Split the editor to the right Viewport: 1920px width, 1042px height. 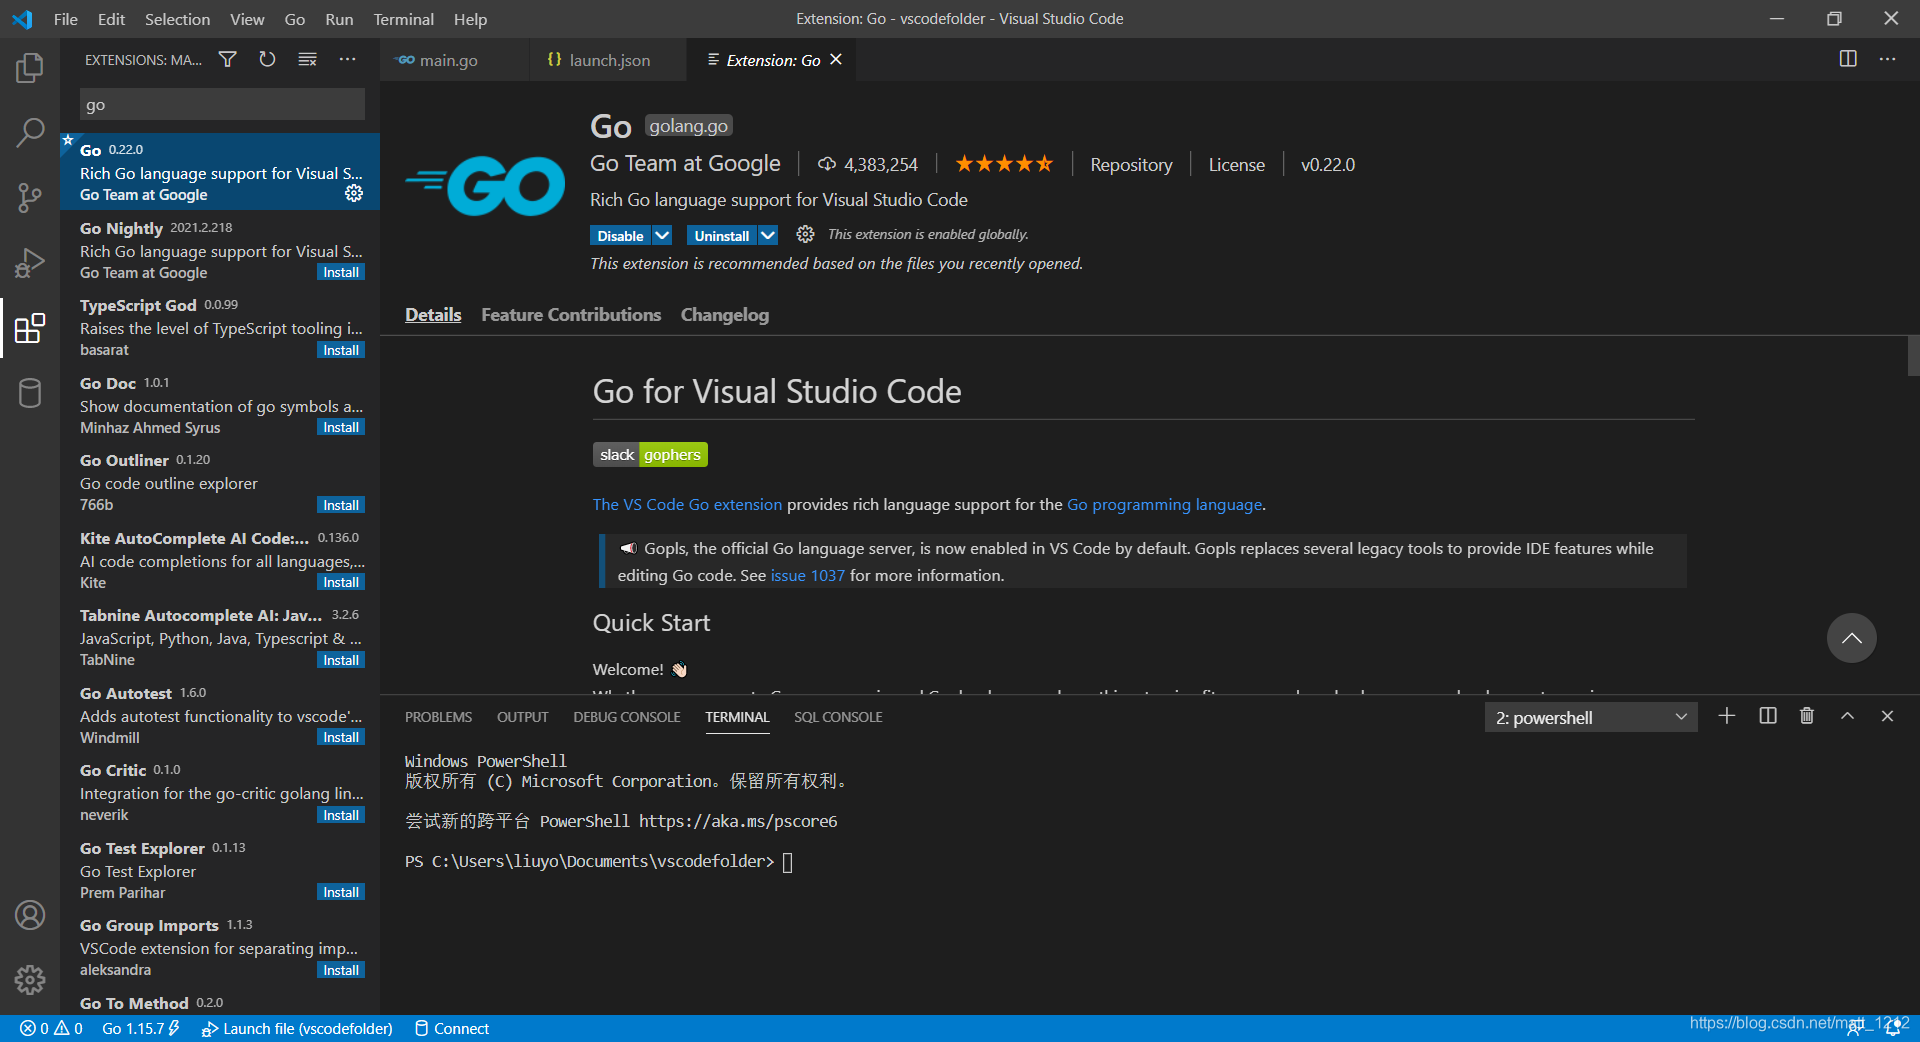pyautogui.click(x=1848, y=59)
